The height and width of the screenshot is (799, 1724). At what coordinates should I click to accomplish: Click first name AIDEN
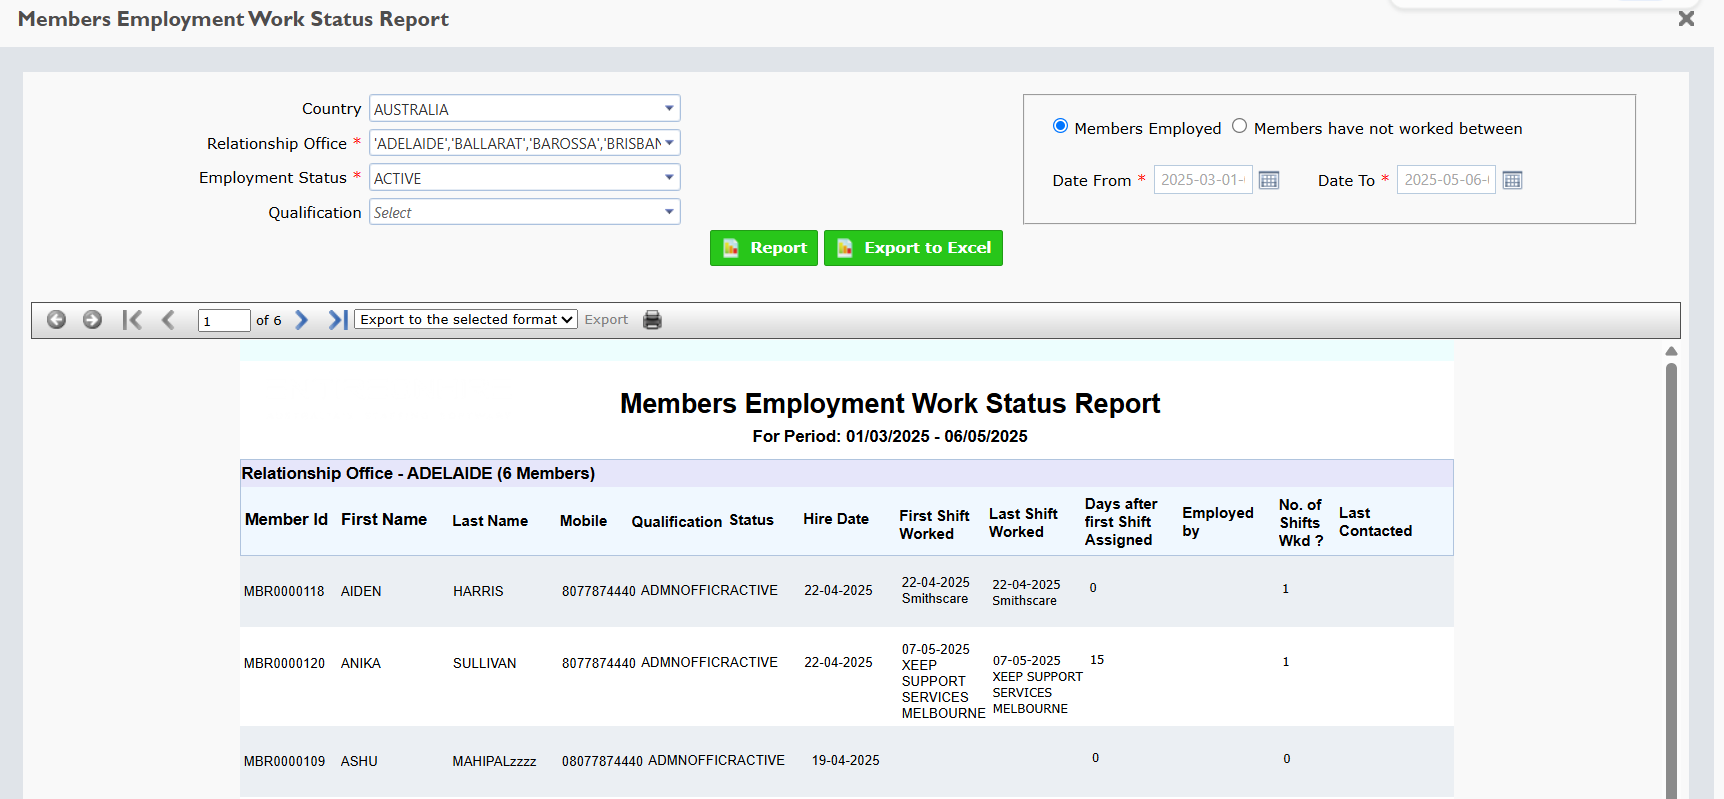(361, 591)
